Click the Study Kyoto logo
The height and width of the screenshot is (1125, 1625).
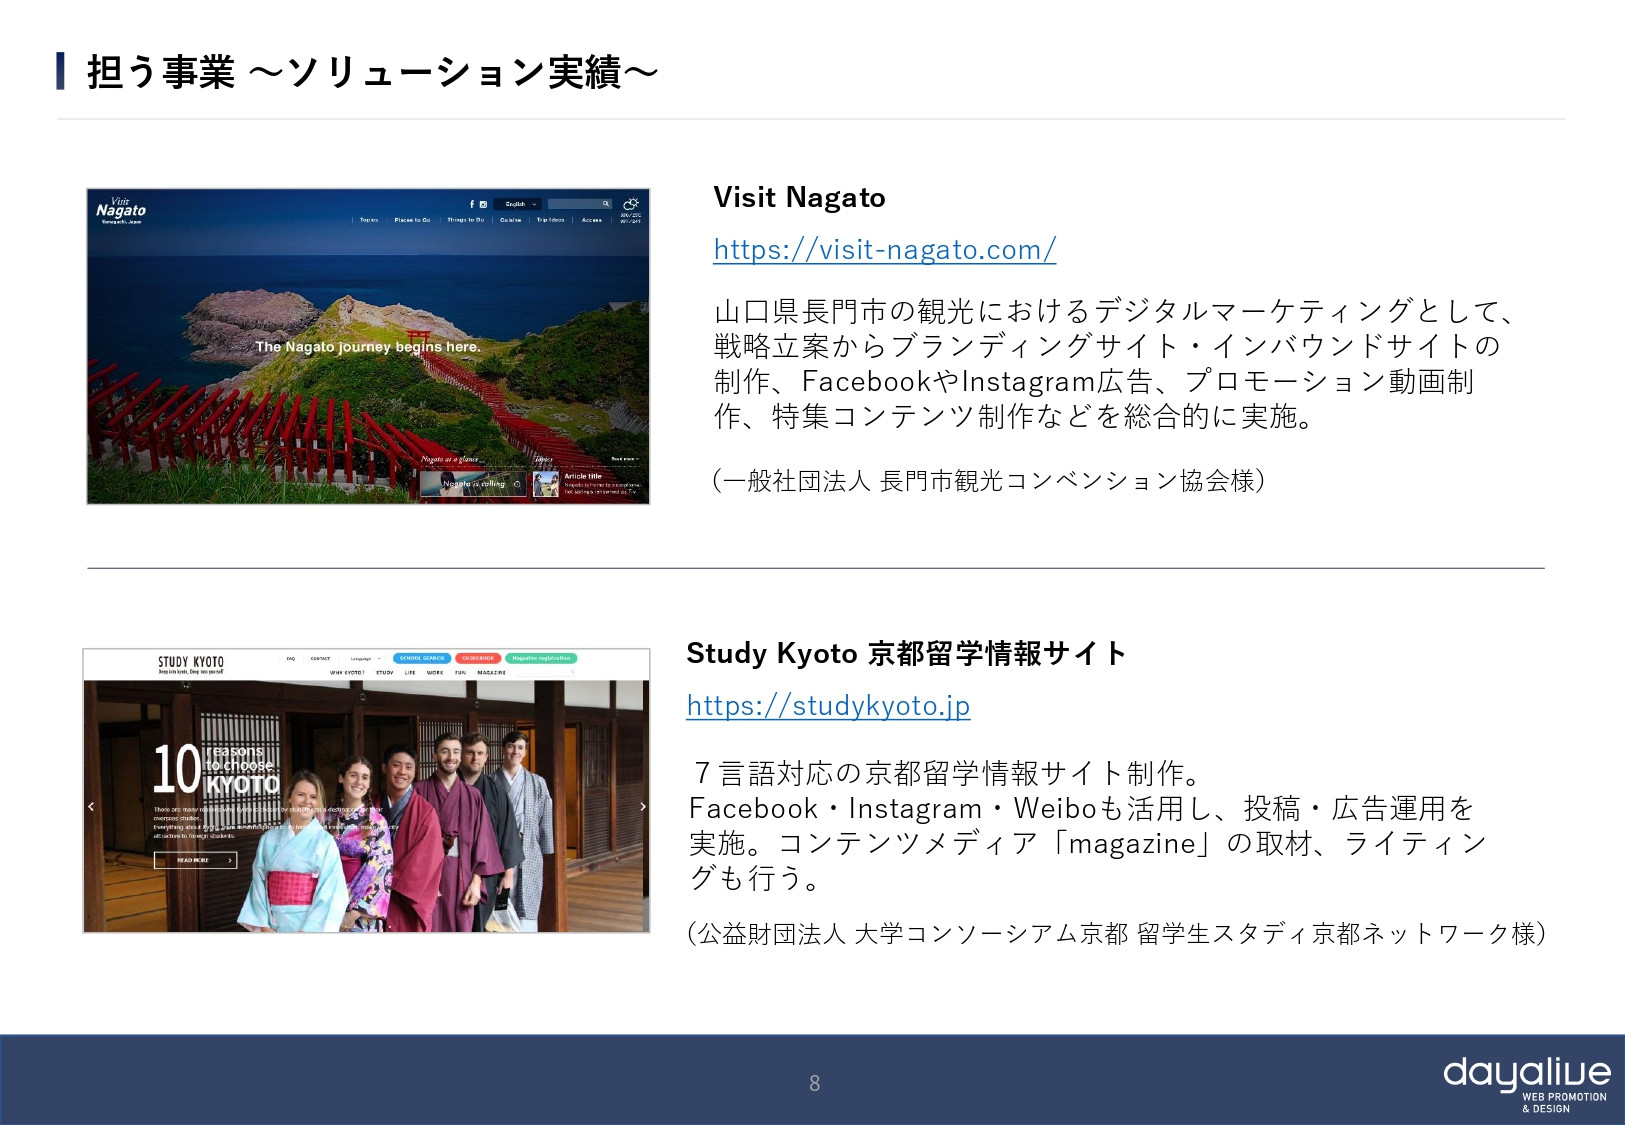(x=191, y=663)
